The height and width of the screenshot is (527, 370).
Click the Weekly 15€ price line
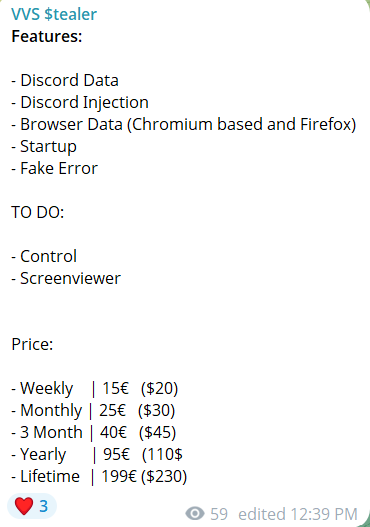95,389
